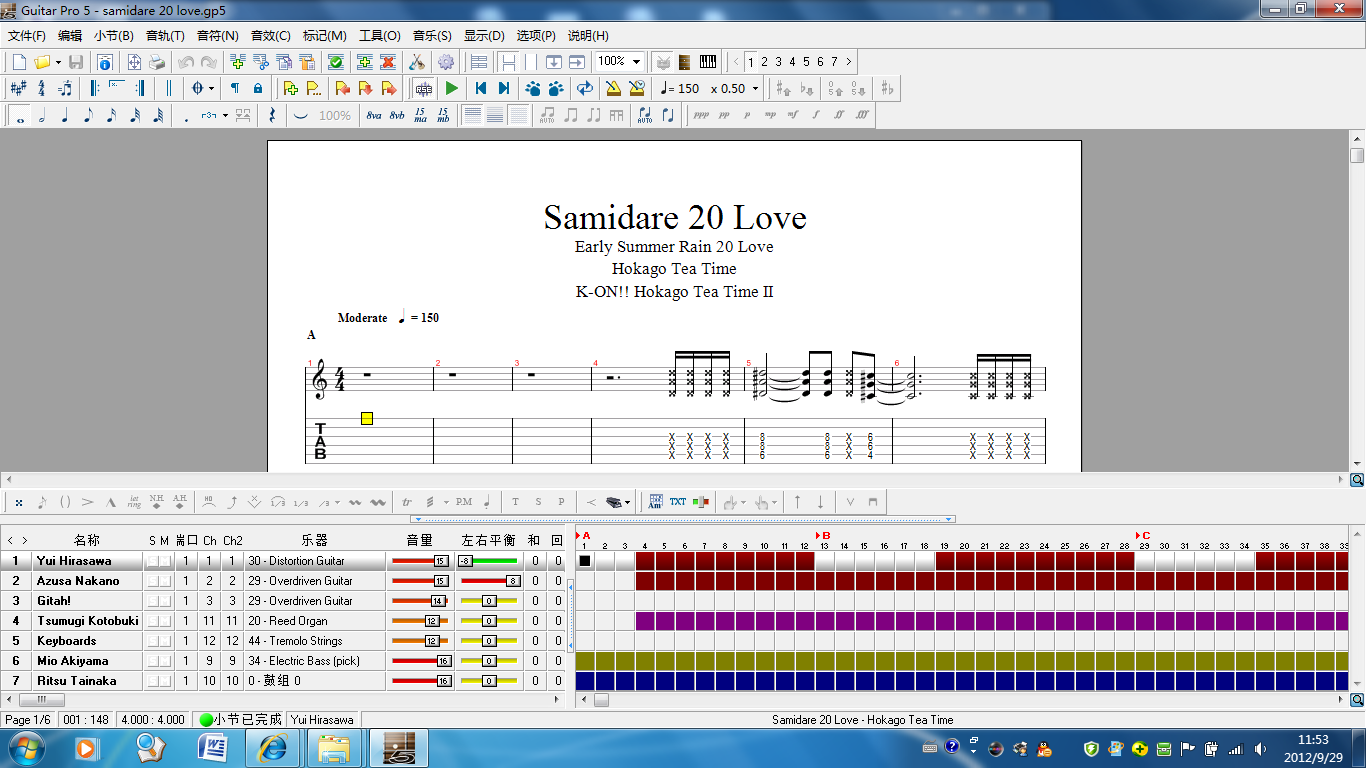The height and width of the screenshot is (768, 1366).
Task: Toggle the lock icon beside paragraph mark
Action: 258,88
